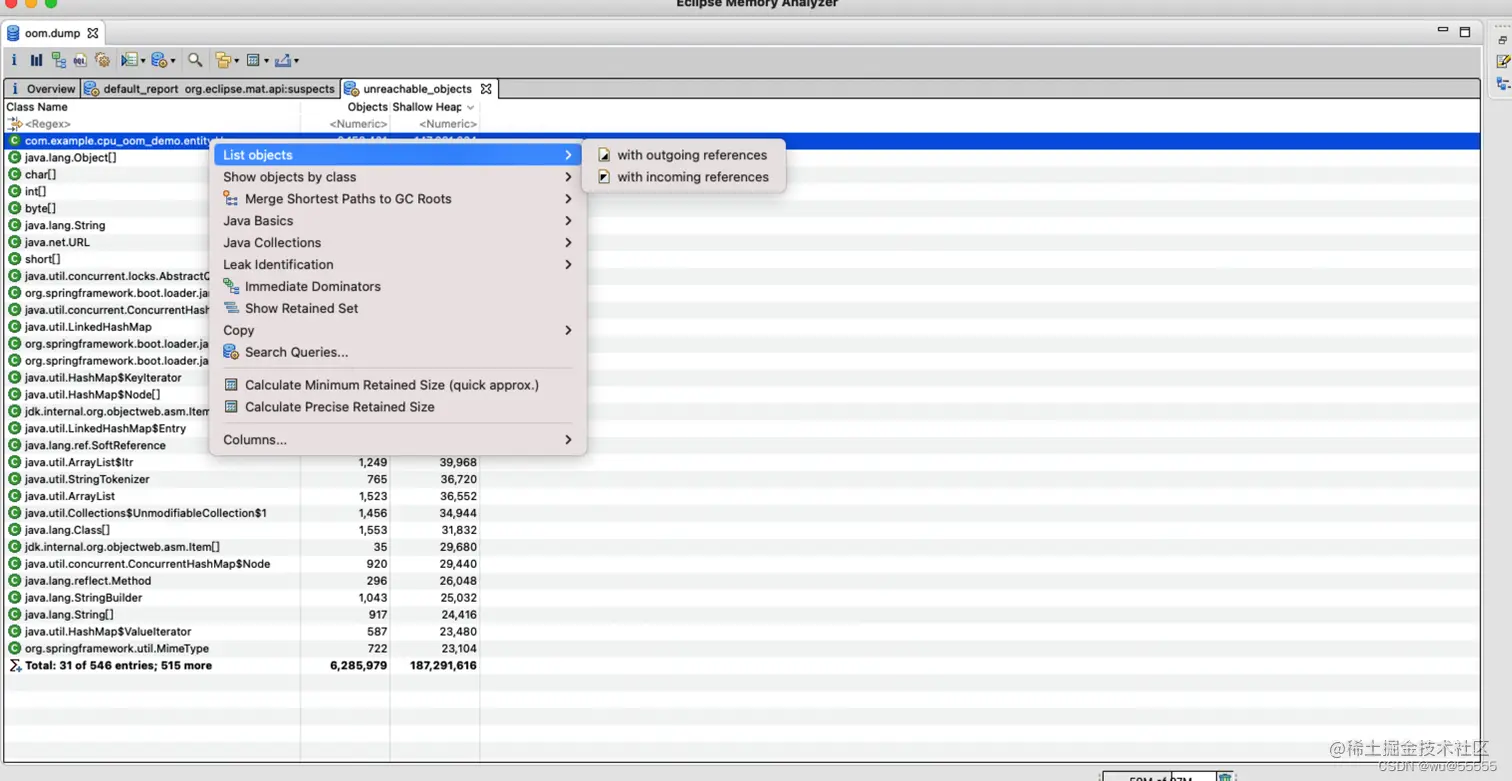Screen dimensions: 1512x781
Task: Choose 'with incoming references' submenu item
Action: coord(683,177)
